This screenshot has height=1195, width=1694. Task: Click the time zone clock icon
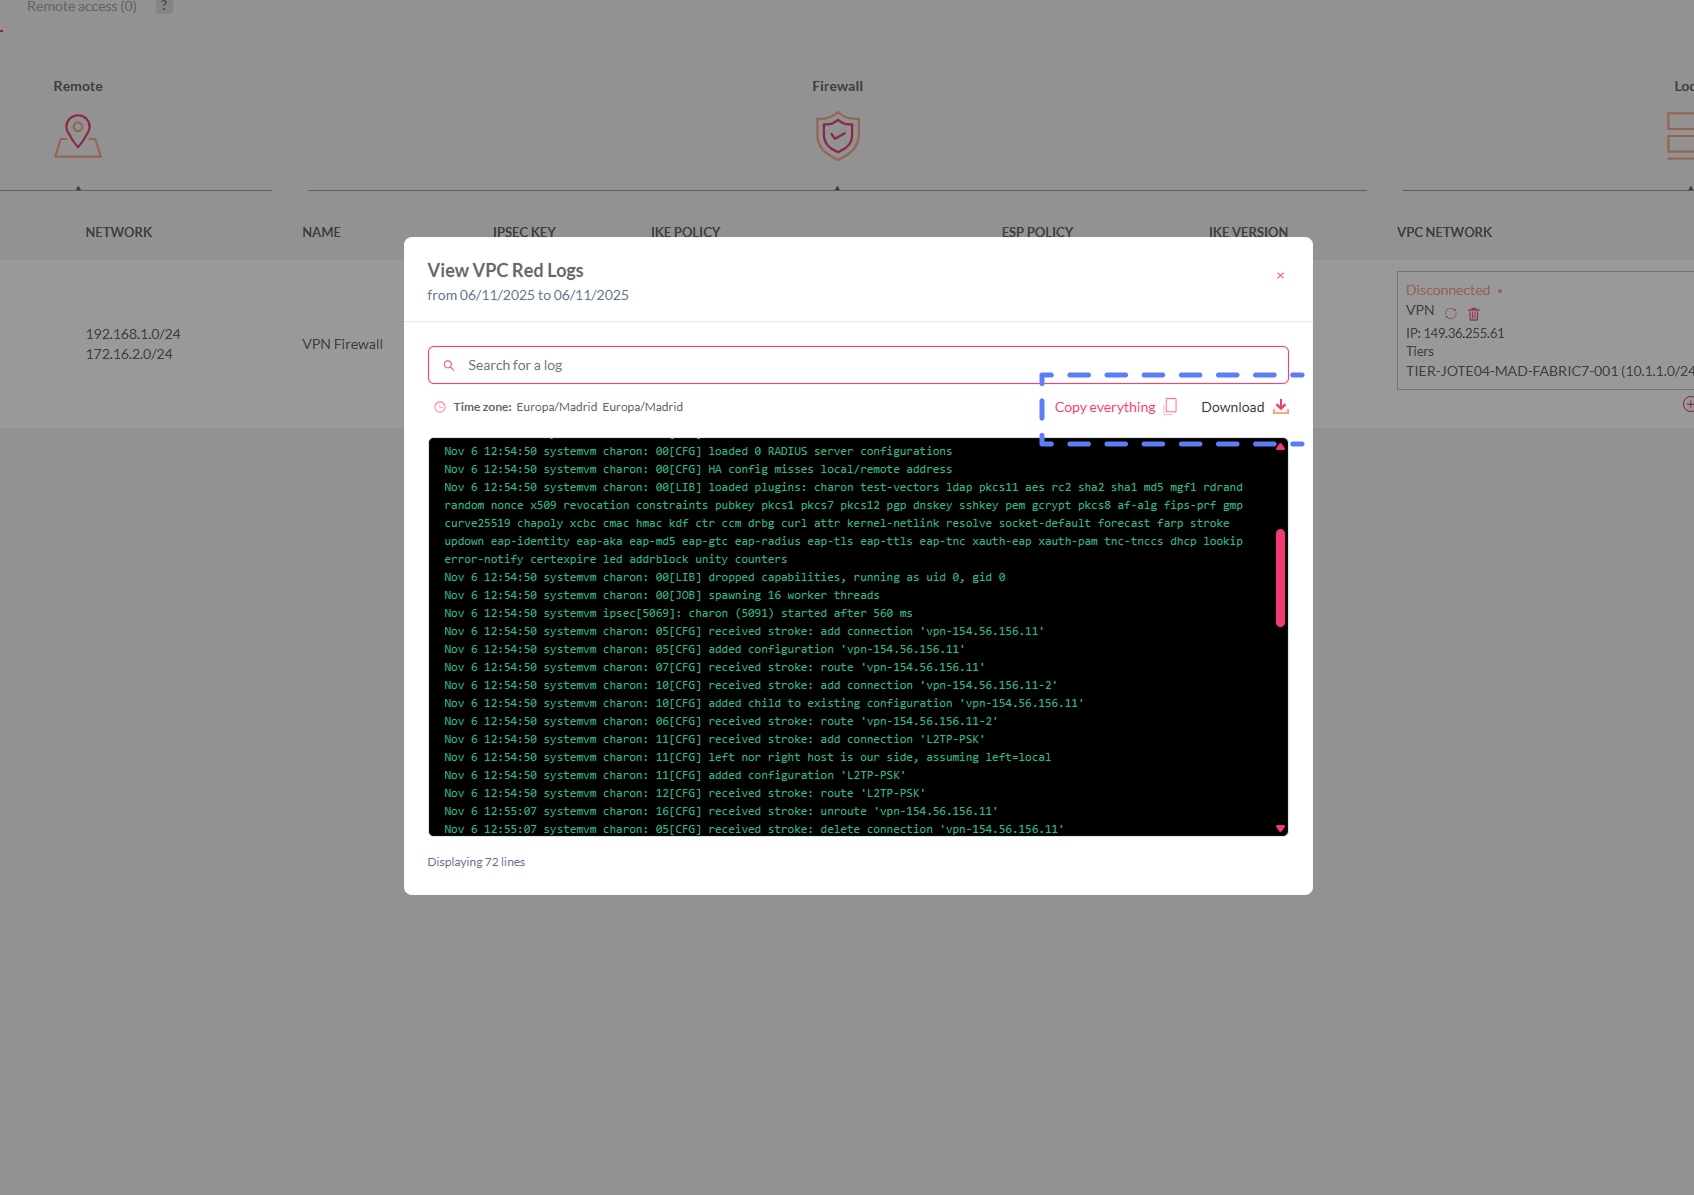coord(439,407)
